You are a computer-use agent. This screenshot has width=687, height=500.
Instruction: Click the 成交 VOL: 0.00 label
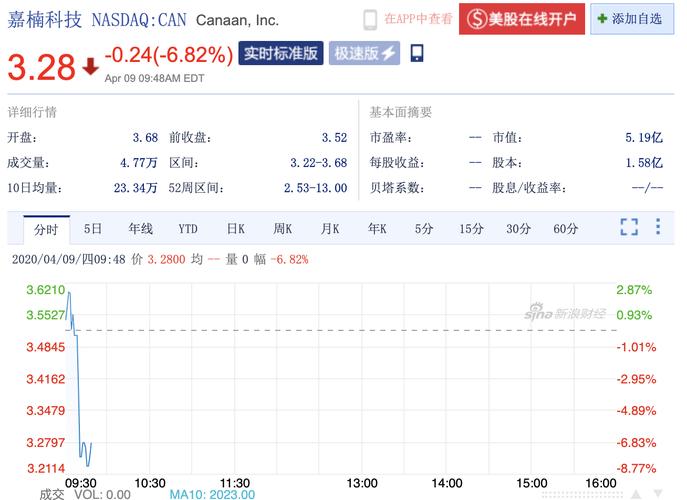coord(85,495)
